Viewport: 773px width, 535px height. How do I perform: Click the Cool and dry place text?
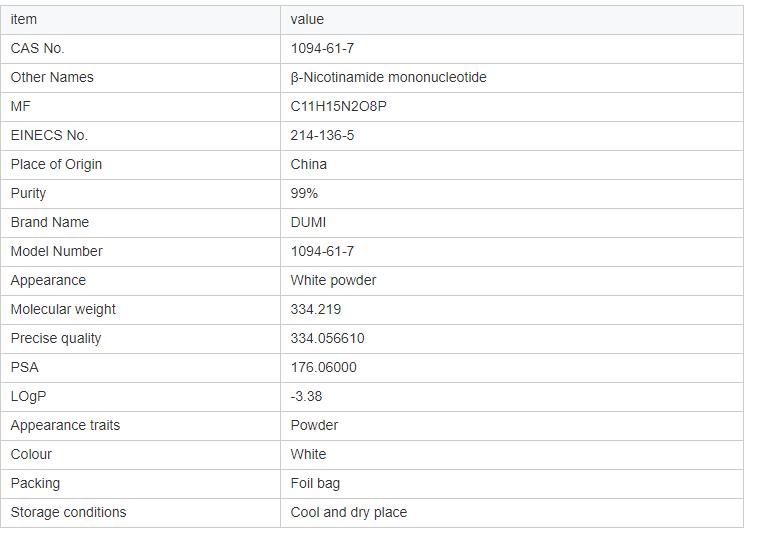(x=348, y=512)
